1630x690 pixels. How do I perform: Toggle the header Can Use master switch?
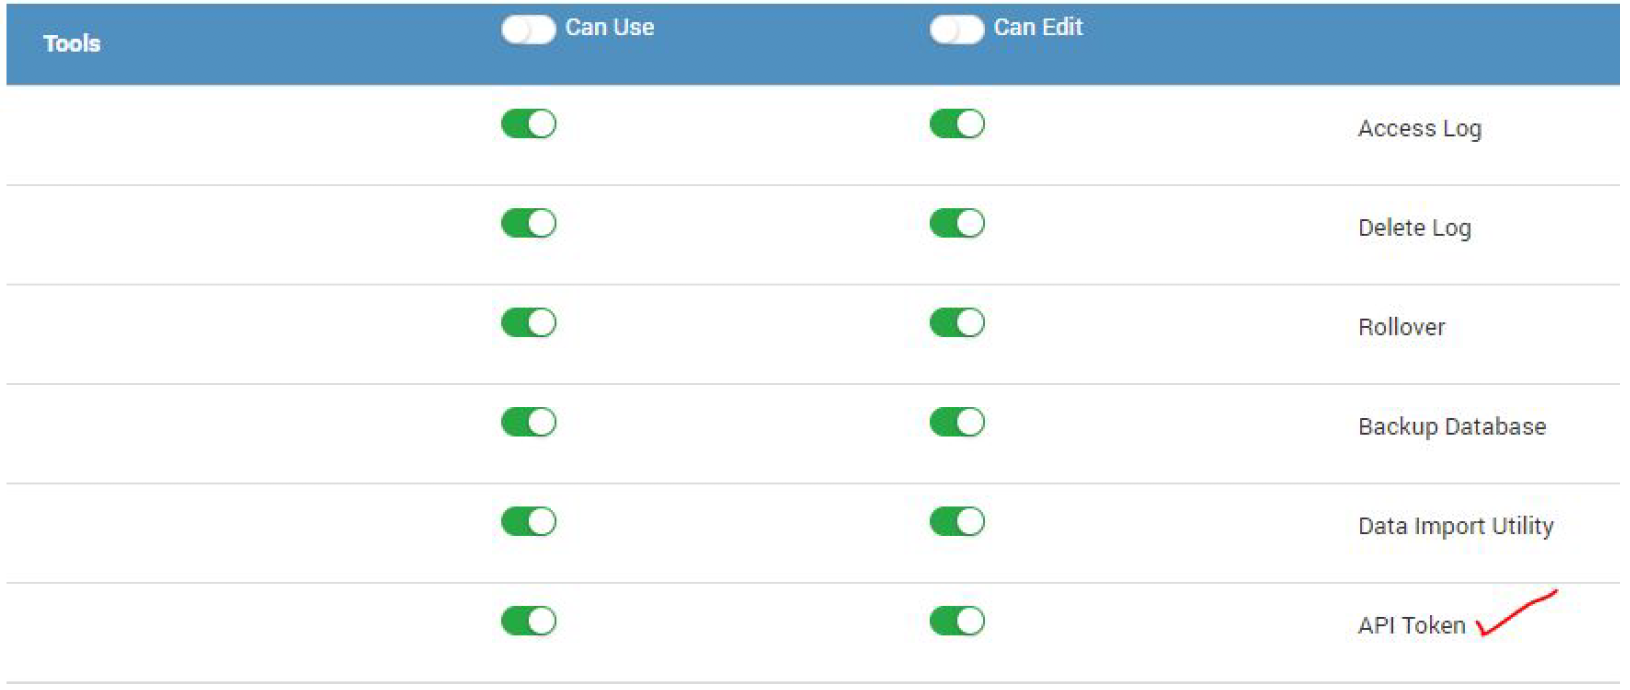point(528,30)
